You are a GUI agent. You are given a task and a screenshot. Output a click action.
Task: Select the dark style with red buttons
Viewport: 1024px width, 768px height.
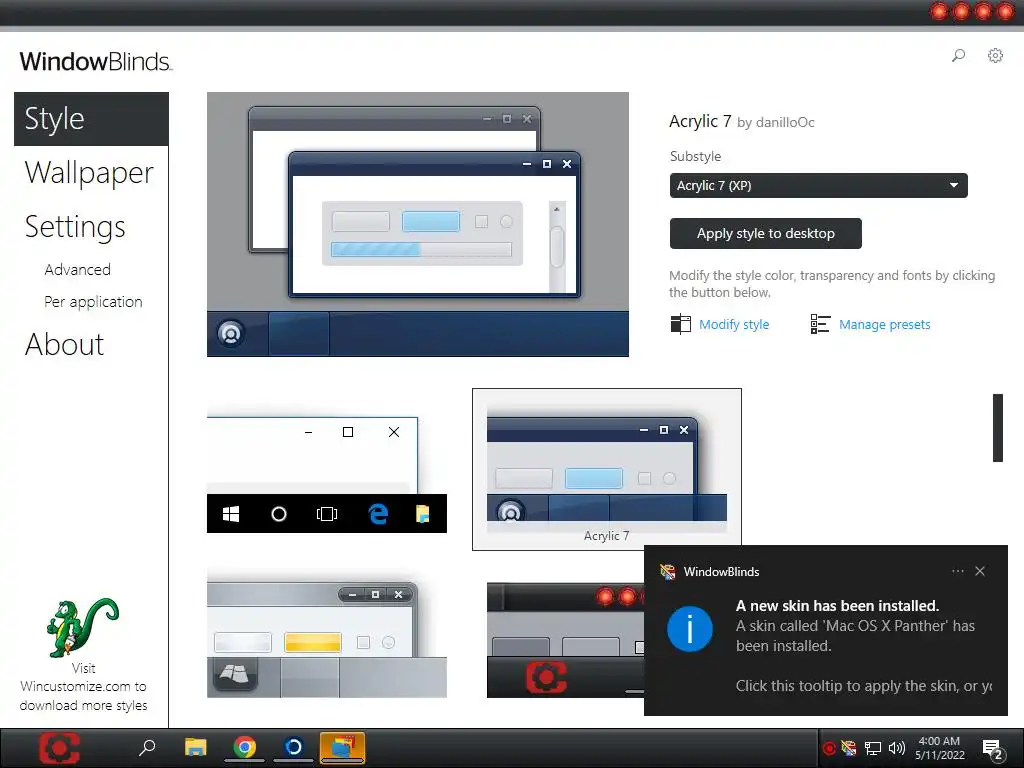[565, 640]
